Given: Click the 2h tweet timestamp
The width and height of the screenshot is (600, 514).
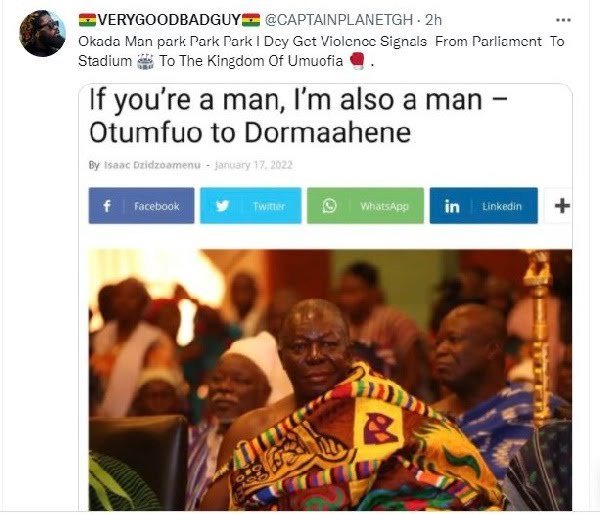Looking at the screenshot, I should (x=434, y=20).
